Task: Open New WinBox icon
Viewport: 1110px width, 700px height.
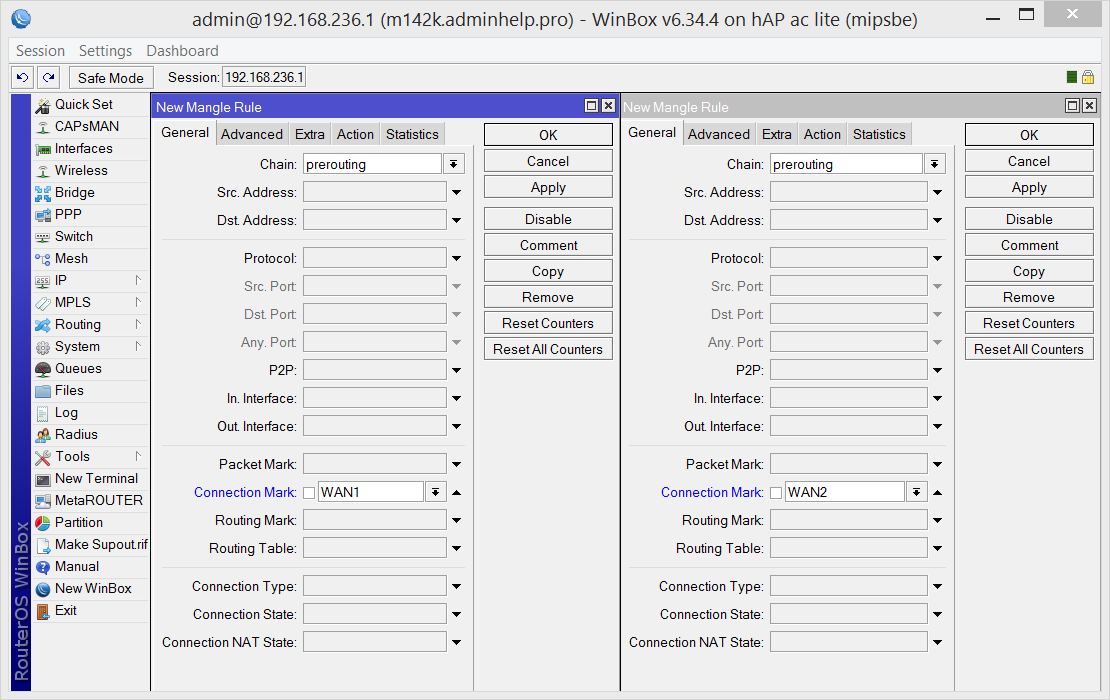Action: tap(43, 589)
